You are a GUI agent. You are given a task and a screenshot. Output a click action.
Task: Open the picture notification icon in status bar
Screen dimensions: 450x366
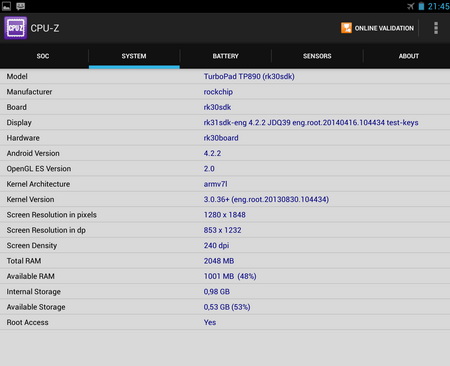pos(7,6)
